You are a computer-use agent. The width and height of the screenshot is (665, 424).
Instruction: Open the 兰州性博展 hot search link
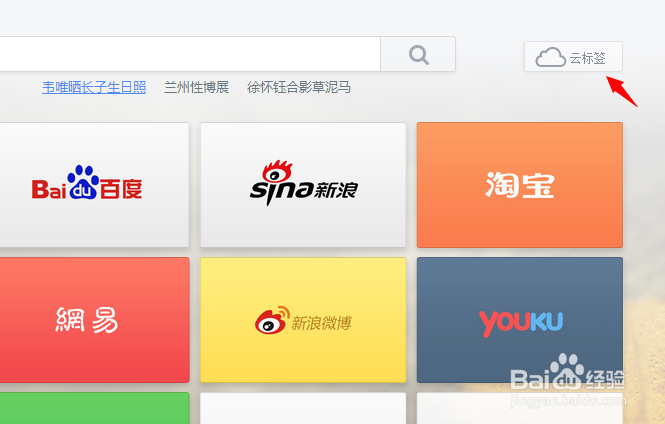196,87
